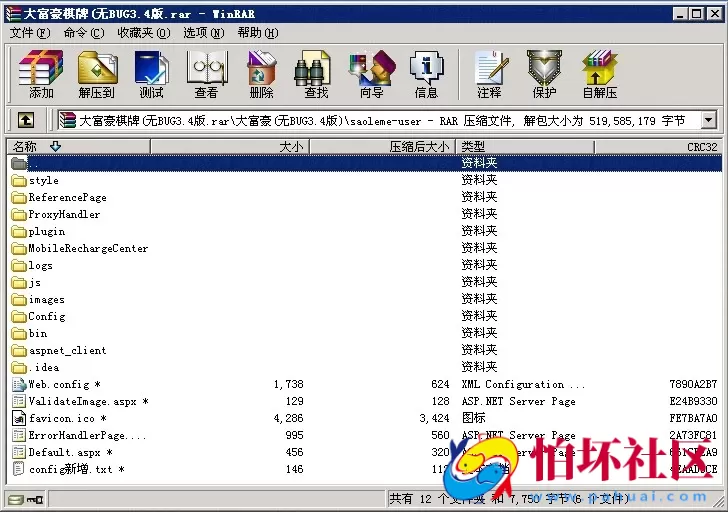Click the 自解压 (SFX) toolbar icon

599,74
